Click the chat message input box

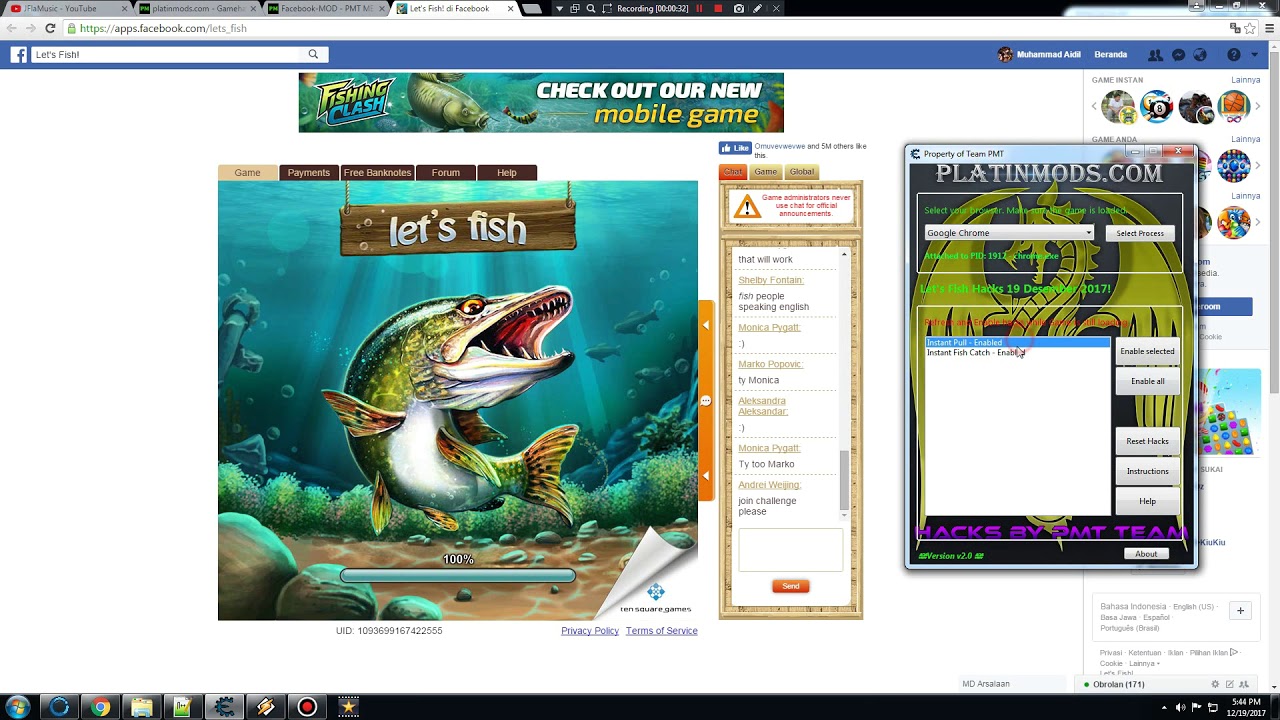790,550
